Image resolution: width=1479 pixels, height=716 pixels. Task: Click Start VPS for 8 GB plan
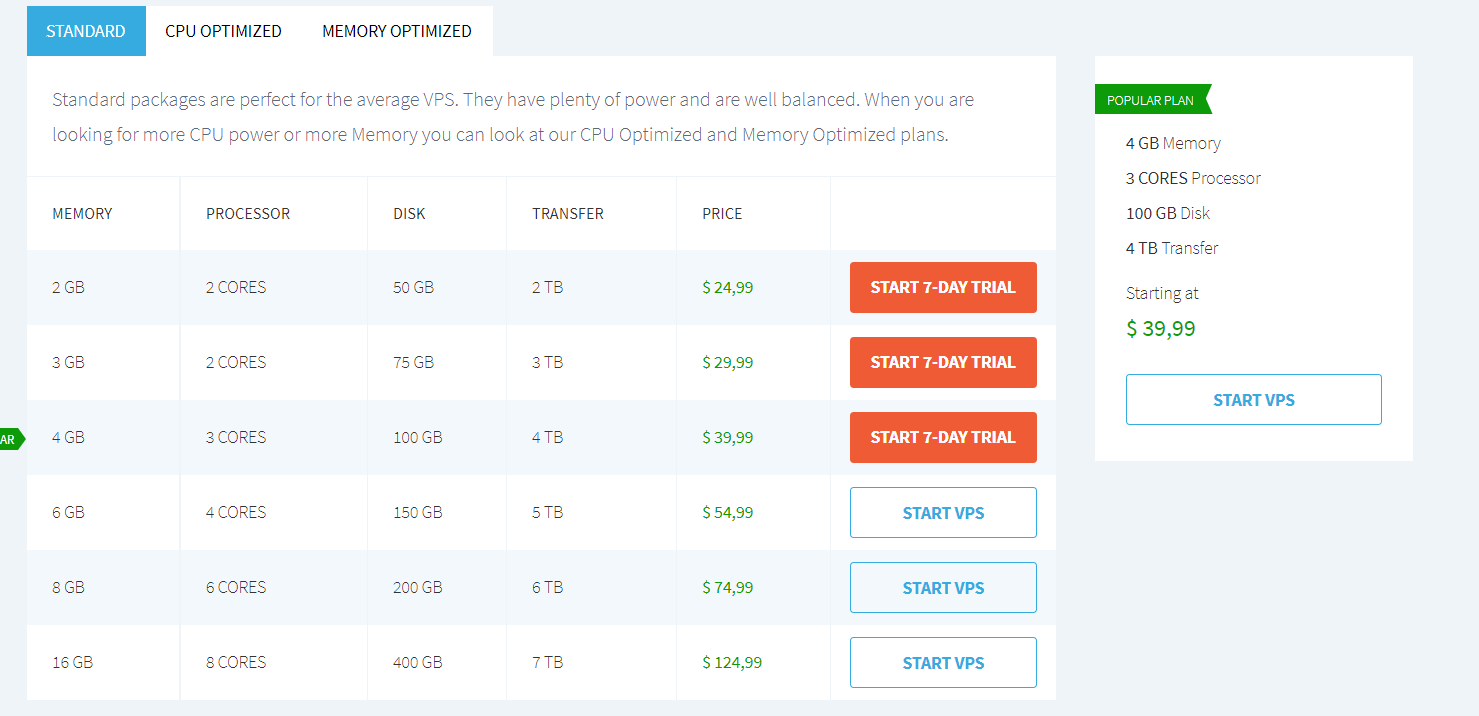click(x=942, y=588)
